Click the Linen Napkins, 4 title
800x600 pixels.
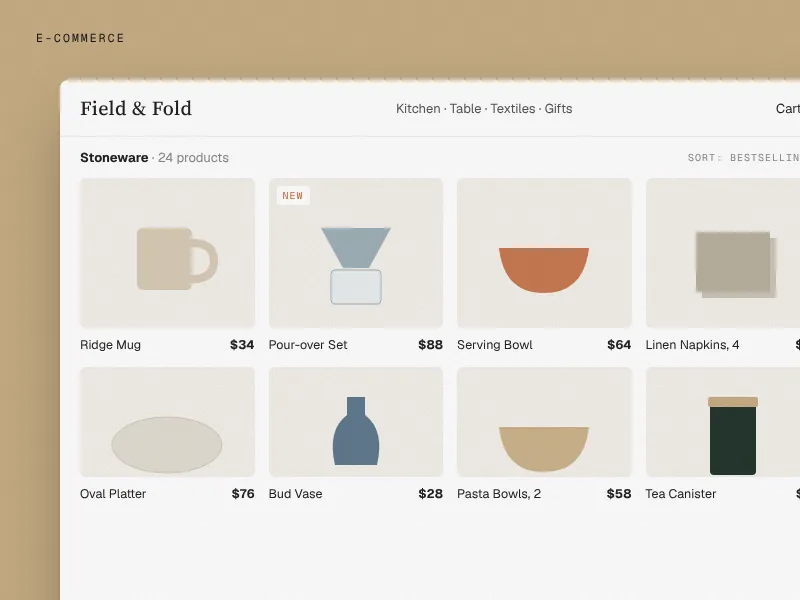pyautogui.click(x=692, y=345)
